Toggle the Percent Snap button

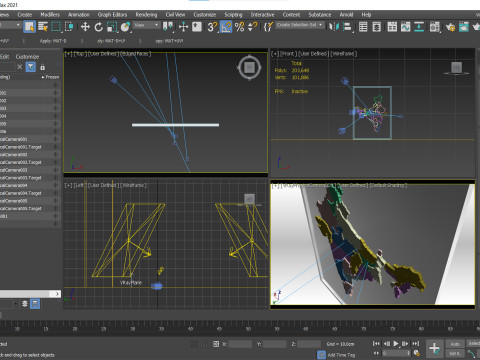pyautogui.click(x=239, y=27)
